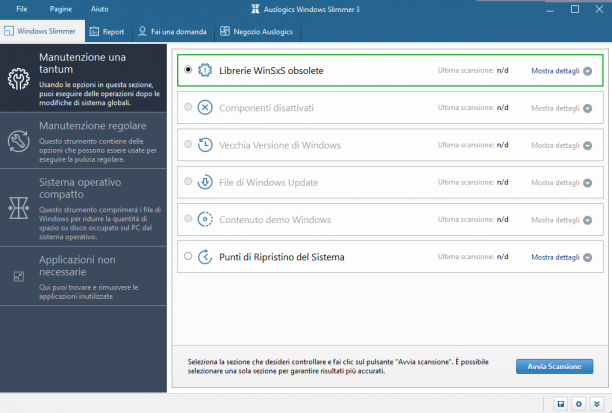Click the Librerie WinSxS obsolete label
This screenshot has height=413, width=612.
(x=271, y=71)
